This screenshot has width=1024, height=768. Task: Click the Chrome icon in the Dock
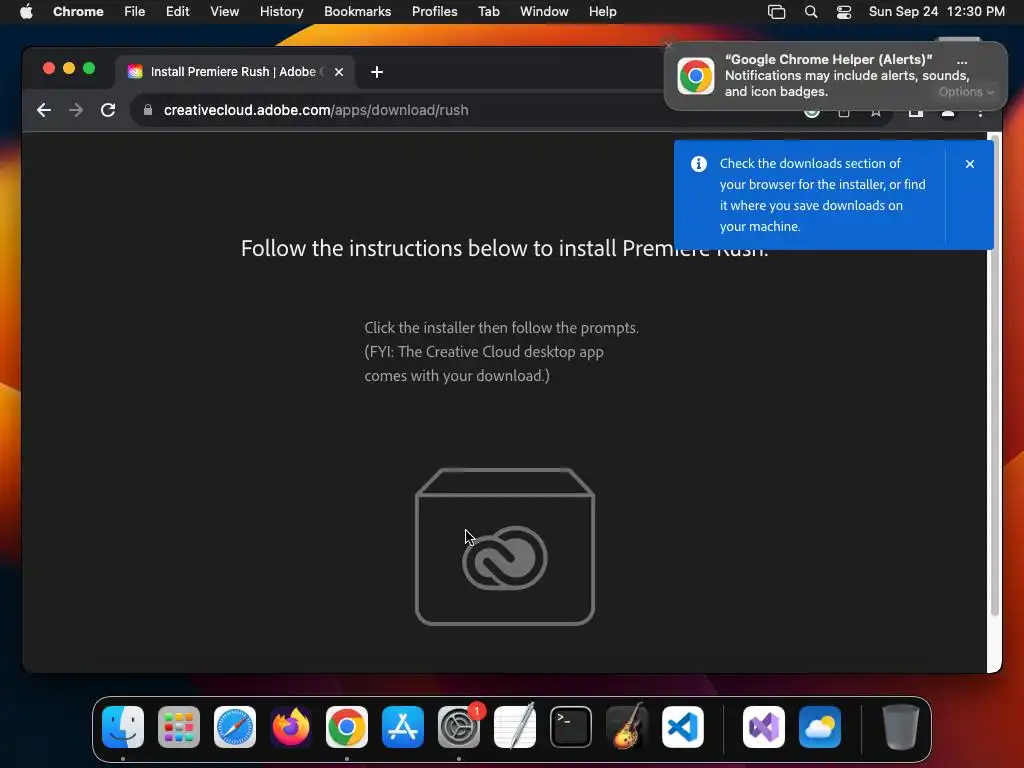(x=347, y=727)
